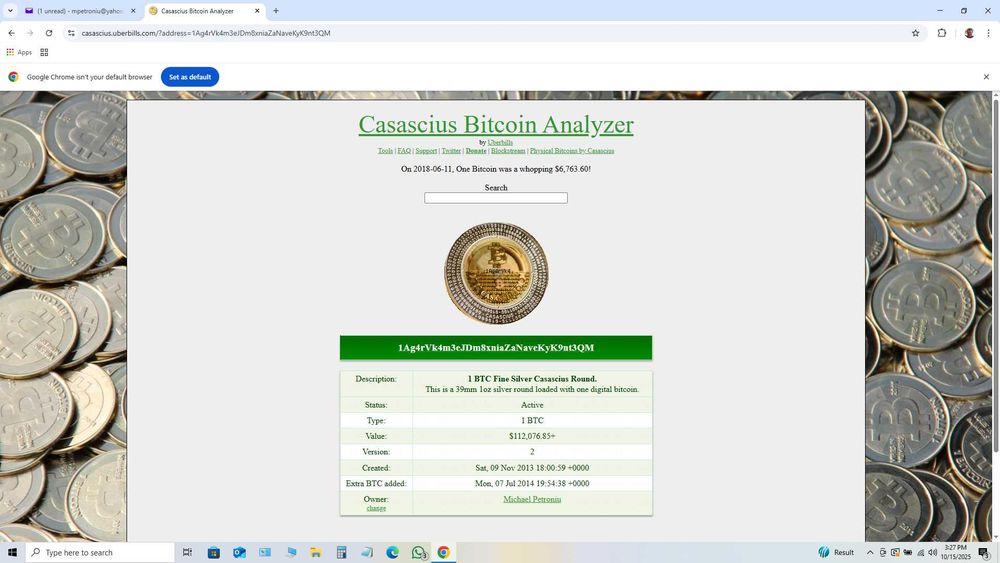Click the Created date cell

[532, 467]
